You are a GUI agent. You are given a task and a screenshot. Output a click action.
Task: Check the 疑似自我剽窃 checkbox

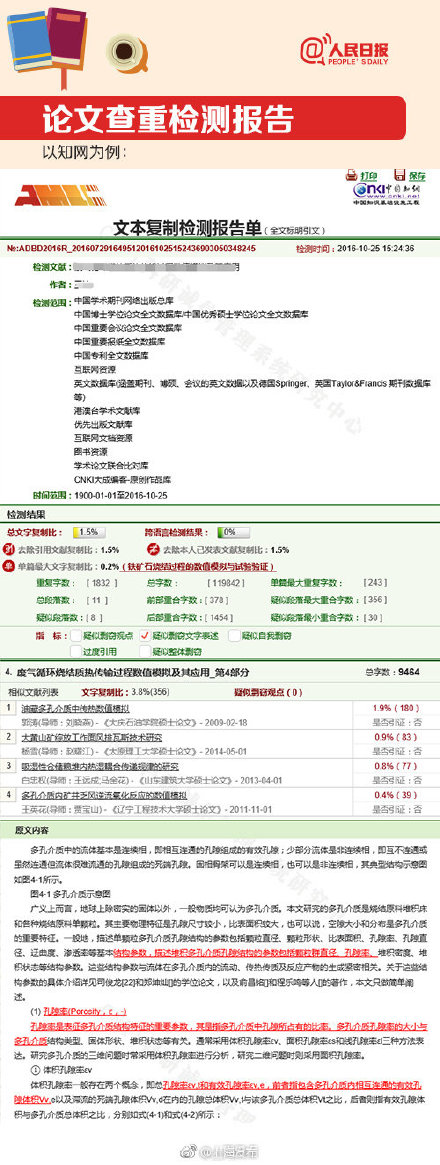233,635
